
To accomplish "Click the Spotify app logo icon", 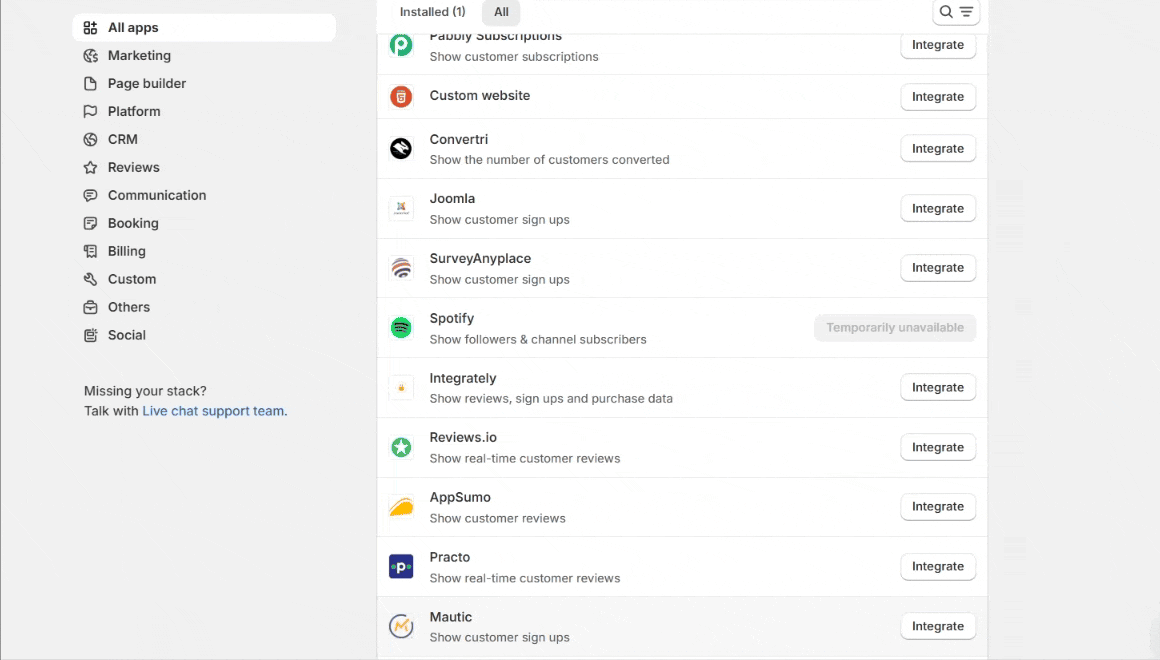I will click(401, 328).
